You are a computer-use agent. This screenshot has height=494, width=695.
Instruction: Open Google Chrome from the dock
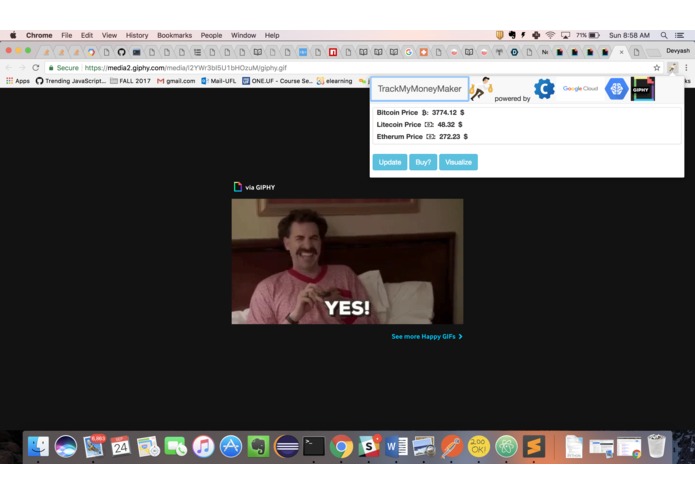[341, 446]
